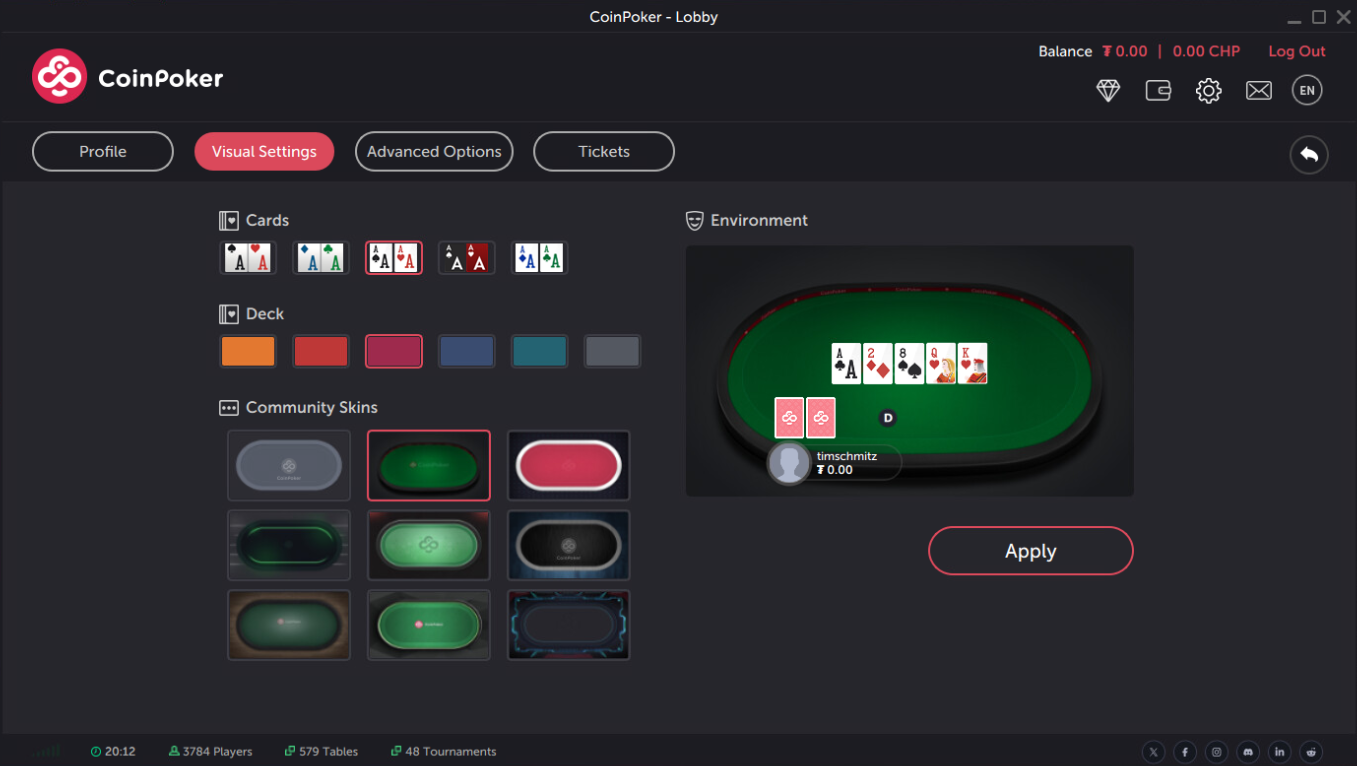Open the wallet cashier icon
Viewport: 1357px width, 766px height.
1158,91
